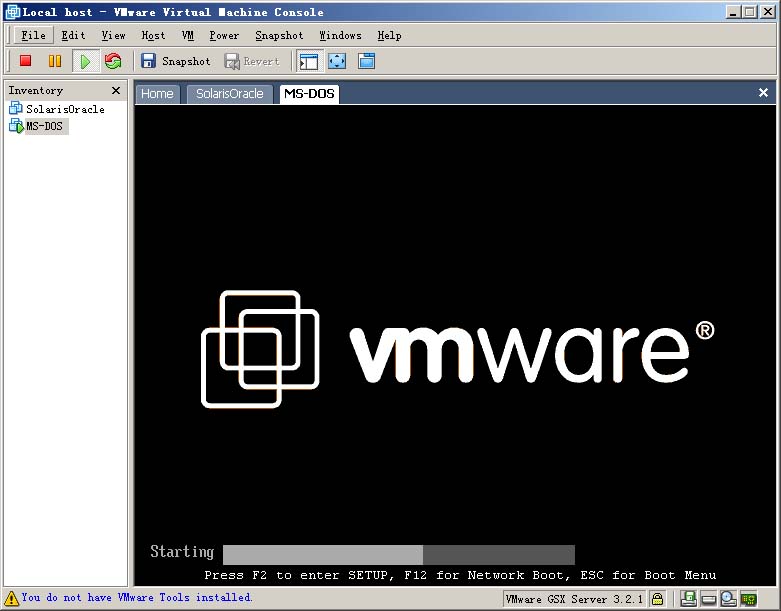Switch to the Home tab
Image resolution: width=781 pixels, height=611 pixels.
157,94
